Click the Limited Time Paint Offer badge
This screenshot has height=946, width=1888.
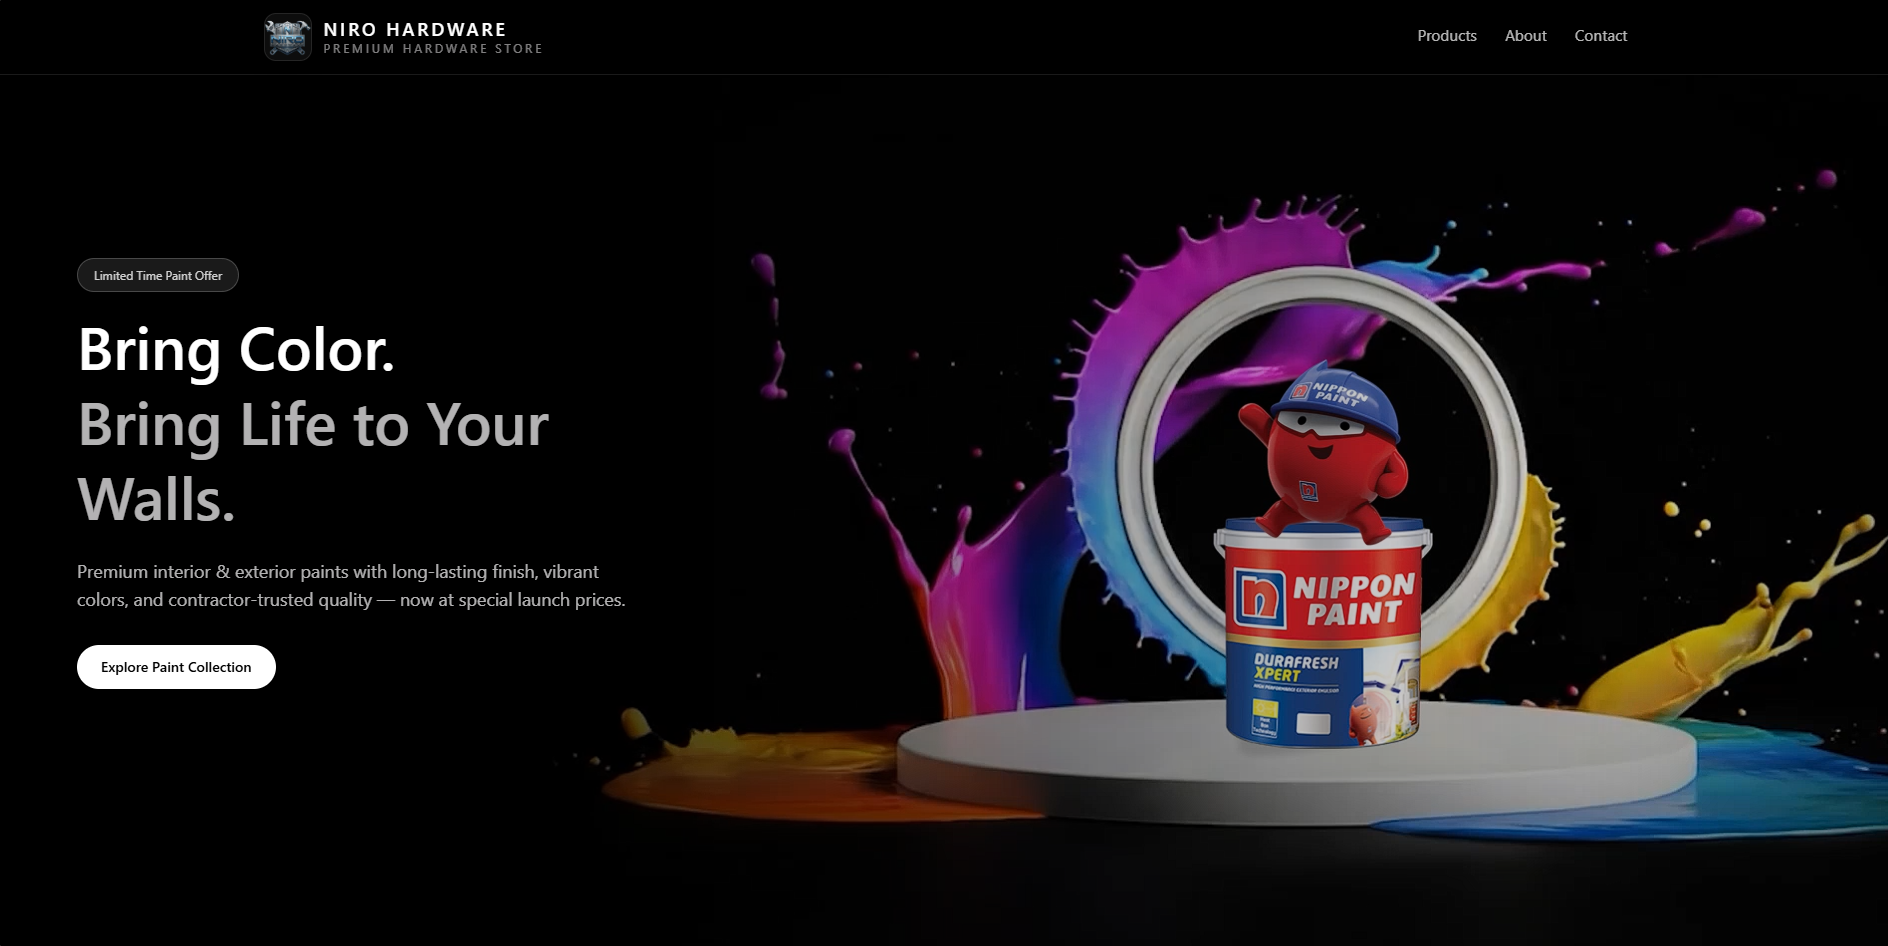pyautogui.click(x=158, y=275)
